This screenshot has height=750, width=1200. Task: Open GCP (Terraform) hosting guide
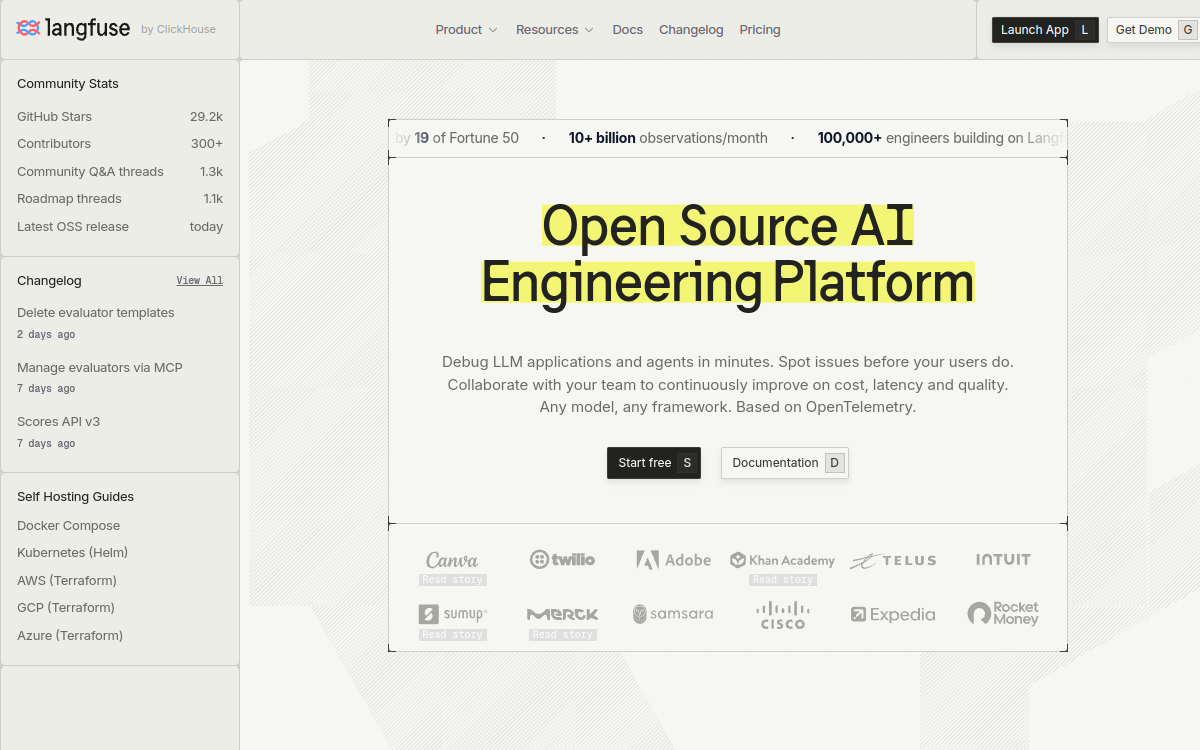click(66, 608)
